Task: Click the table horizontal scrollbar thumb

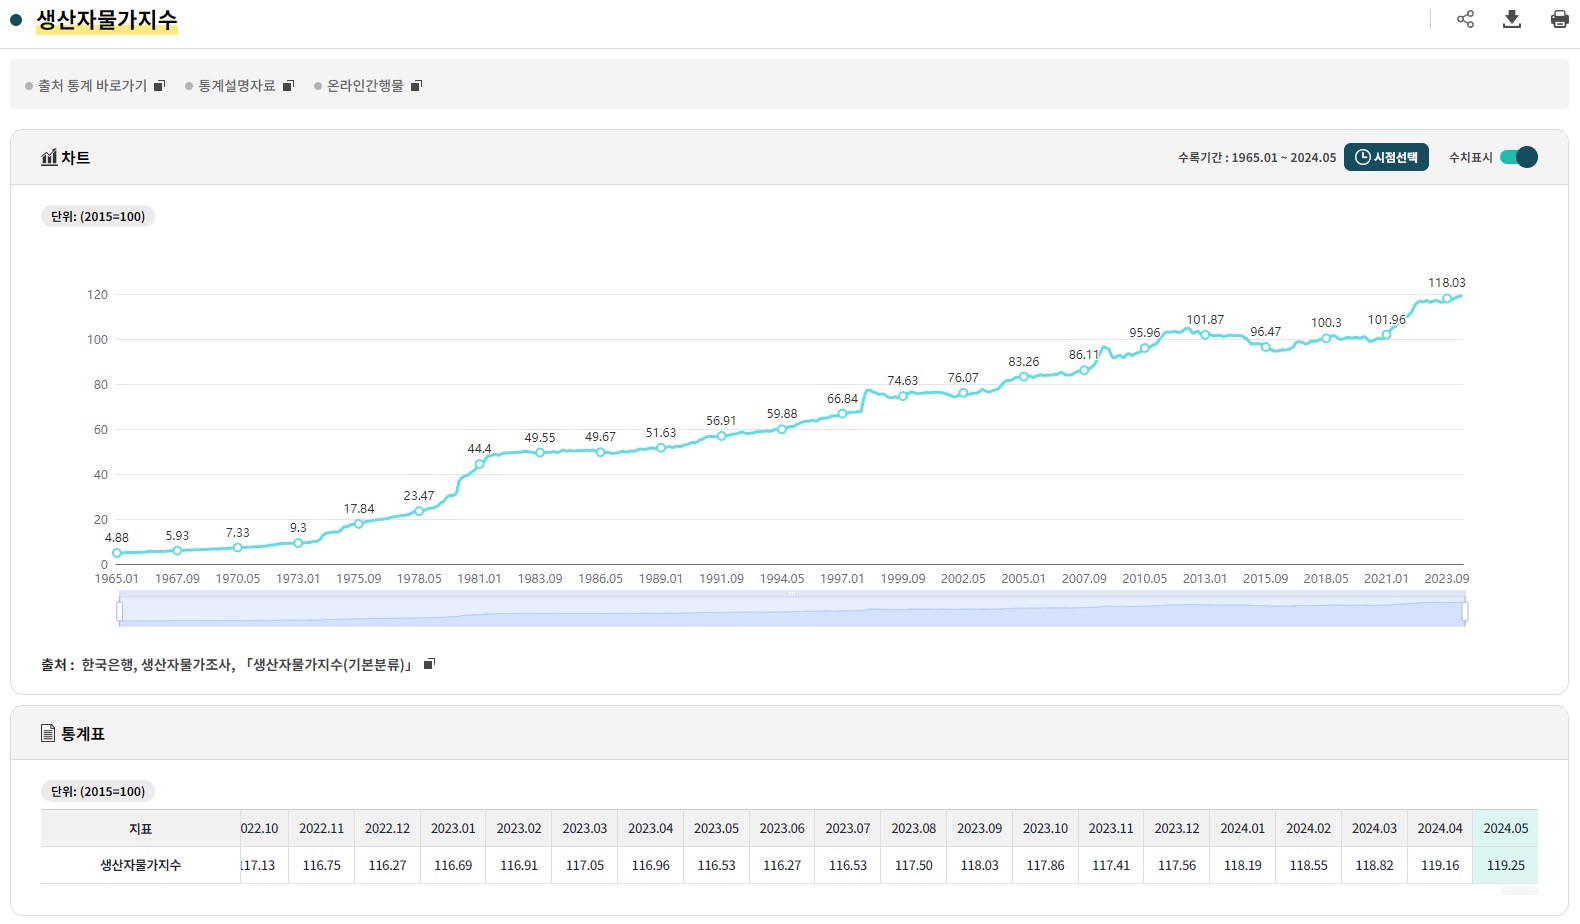Action: point(1520,890)
